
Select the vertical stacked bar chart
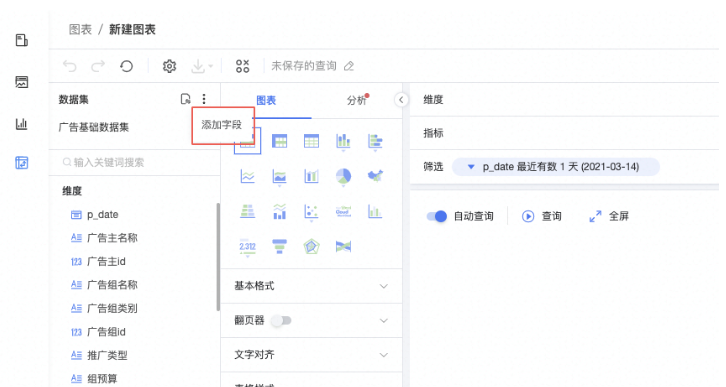(x=343, y=141)
